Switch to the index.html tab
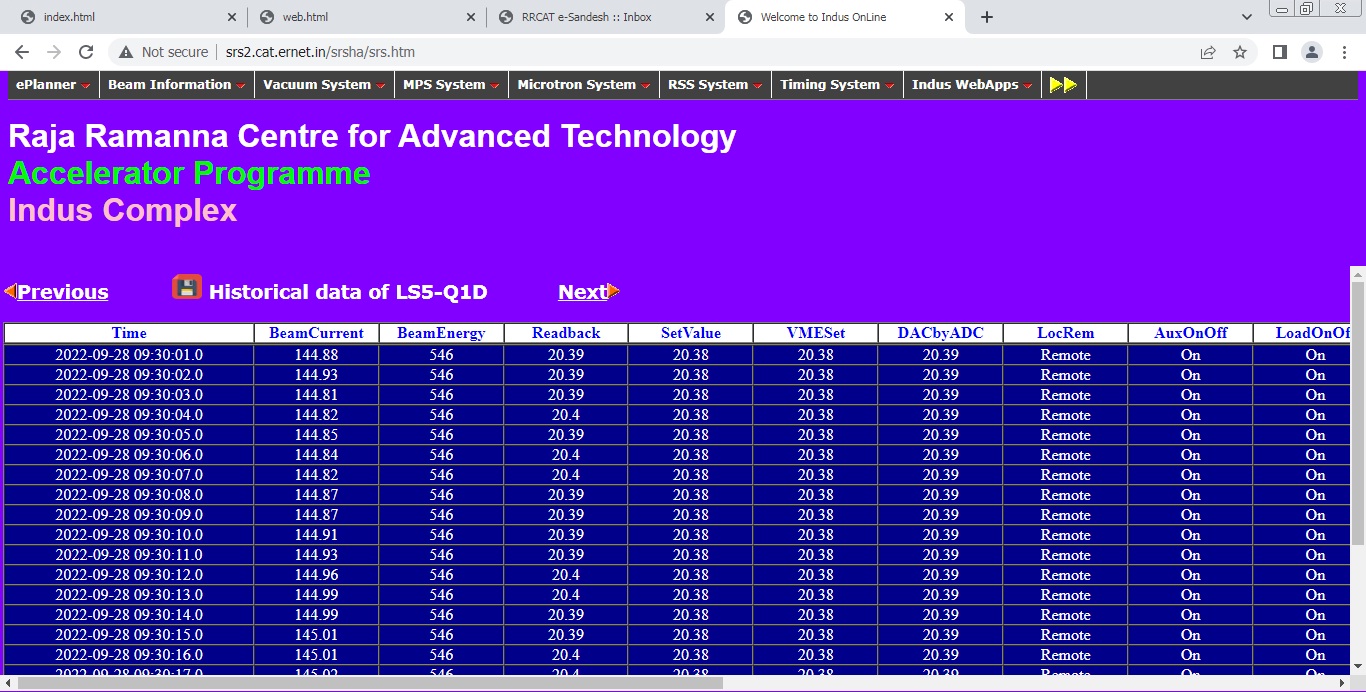This screenshot has height=692, width=1366. pos(126,17)
